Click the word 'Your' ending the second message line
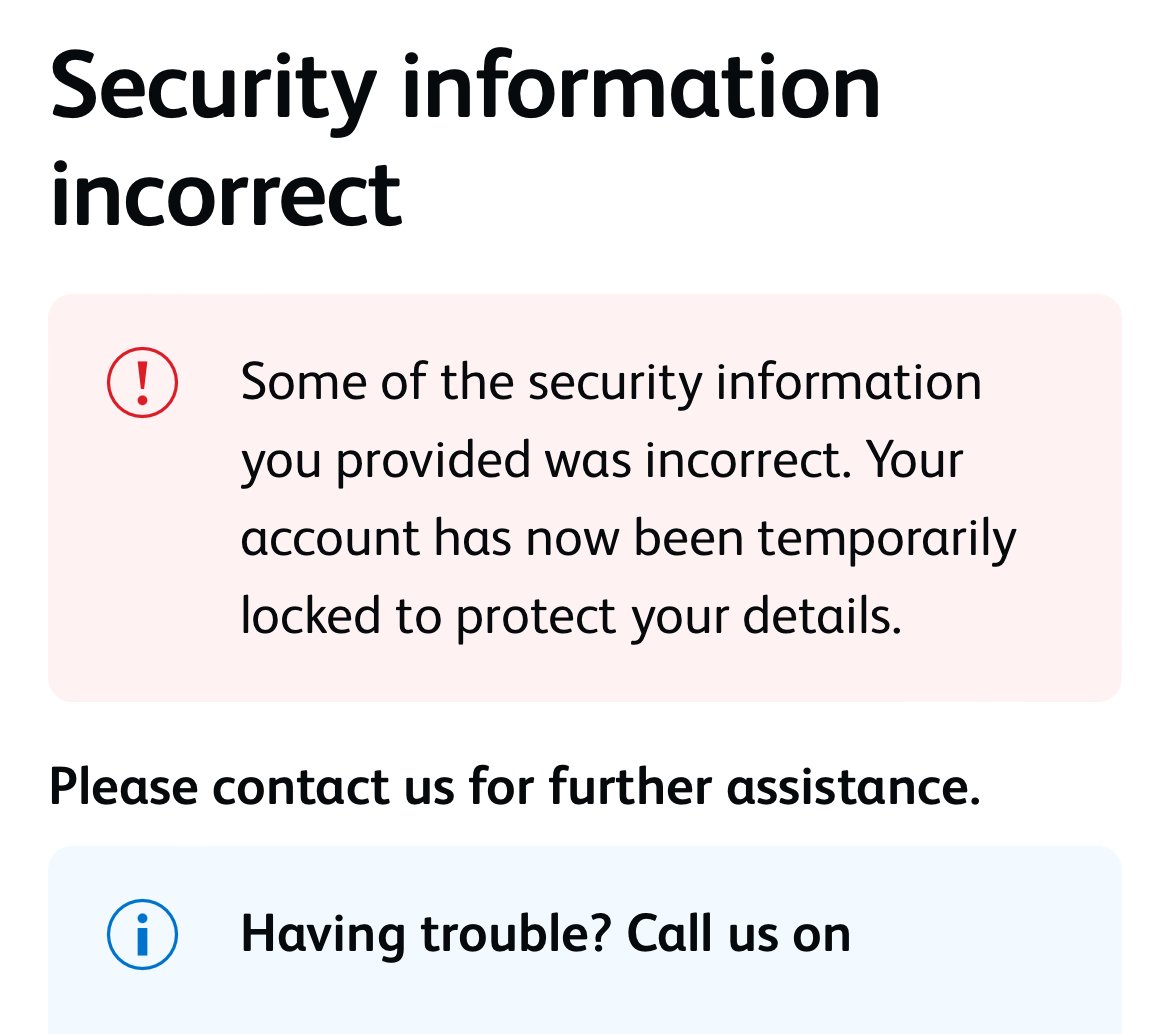This screenshot has width=1170, height=1034. pyautogui.click(x=915, y=460)
